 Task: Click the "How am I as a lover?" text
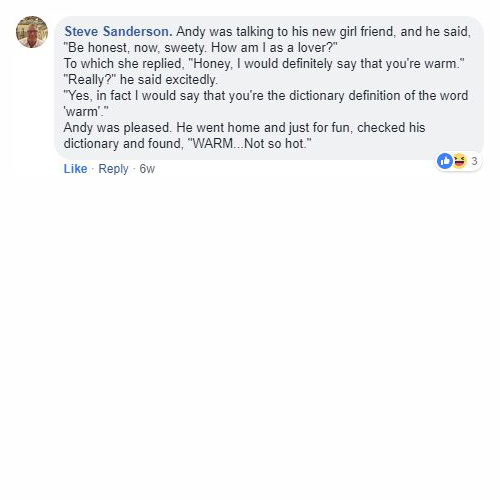click(x=274, y=48)
